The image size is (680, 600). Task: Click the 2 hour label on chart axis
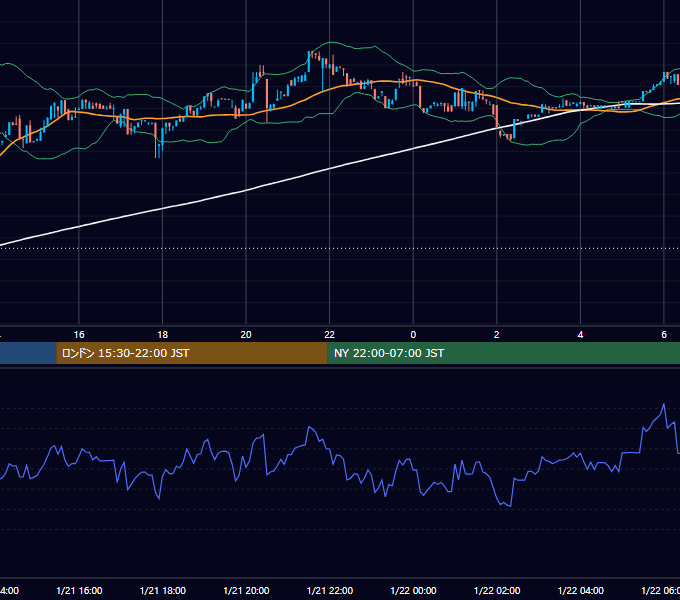[497, 335]
